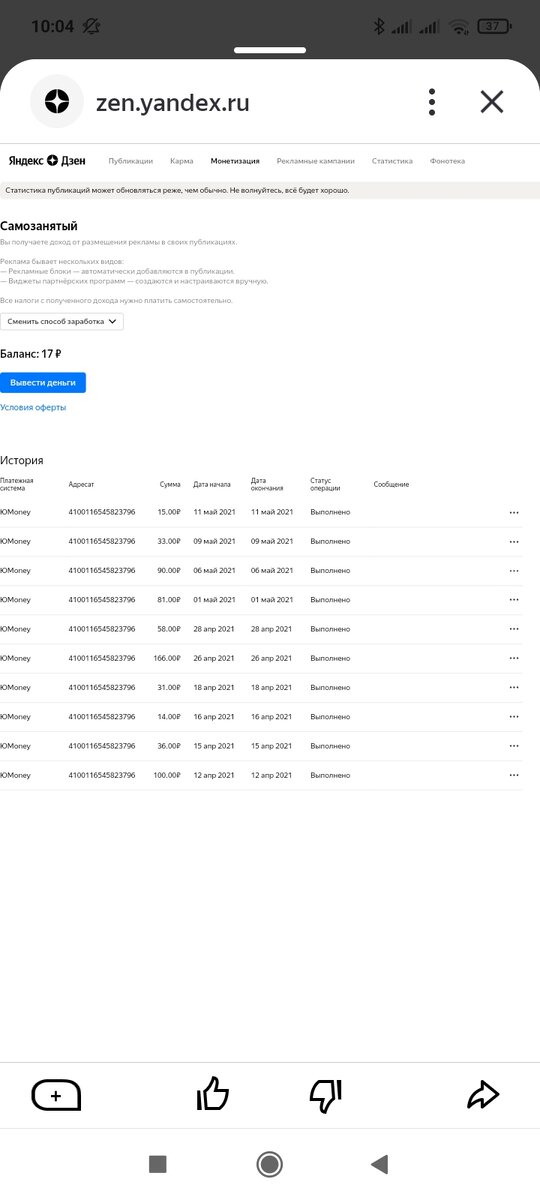Click ЮMoney in the 58.00₽ row

coord(15,629)
